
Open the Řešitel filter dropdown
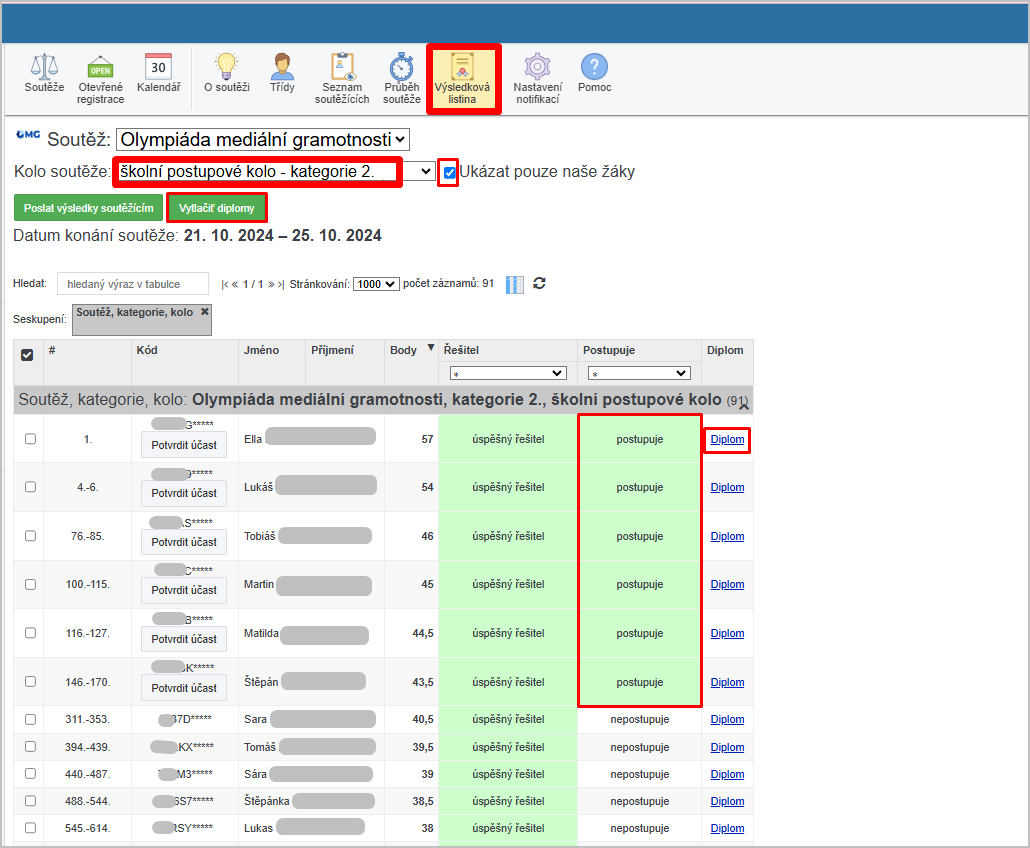coord(508,373)
